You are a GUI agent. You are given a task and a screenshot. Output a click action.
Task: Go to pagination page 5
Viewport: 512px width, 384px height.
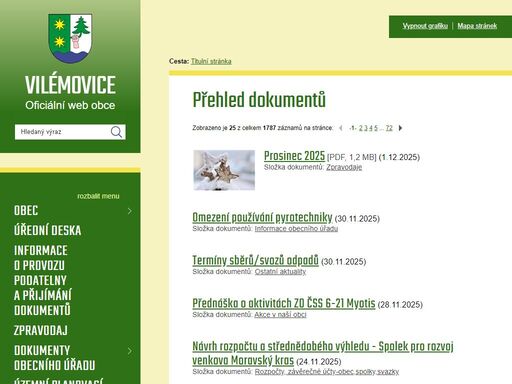[x=376, y=128]
